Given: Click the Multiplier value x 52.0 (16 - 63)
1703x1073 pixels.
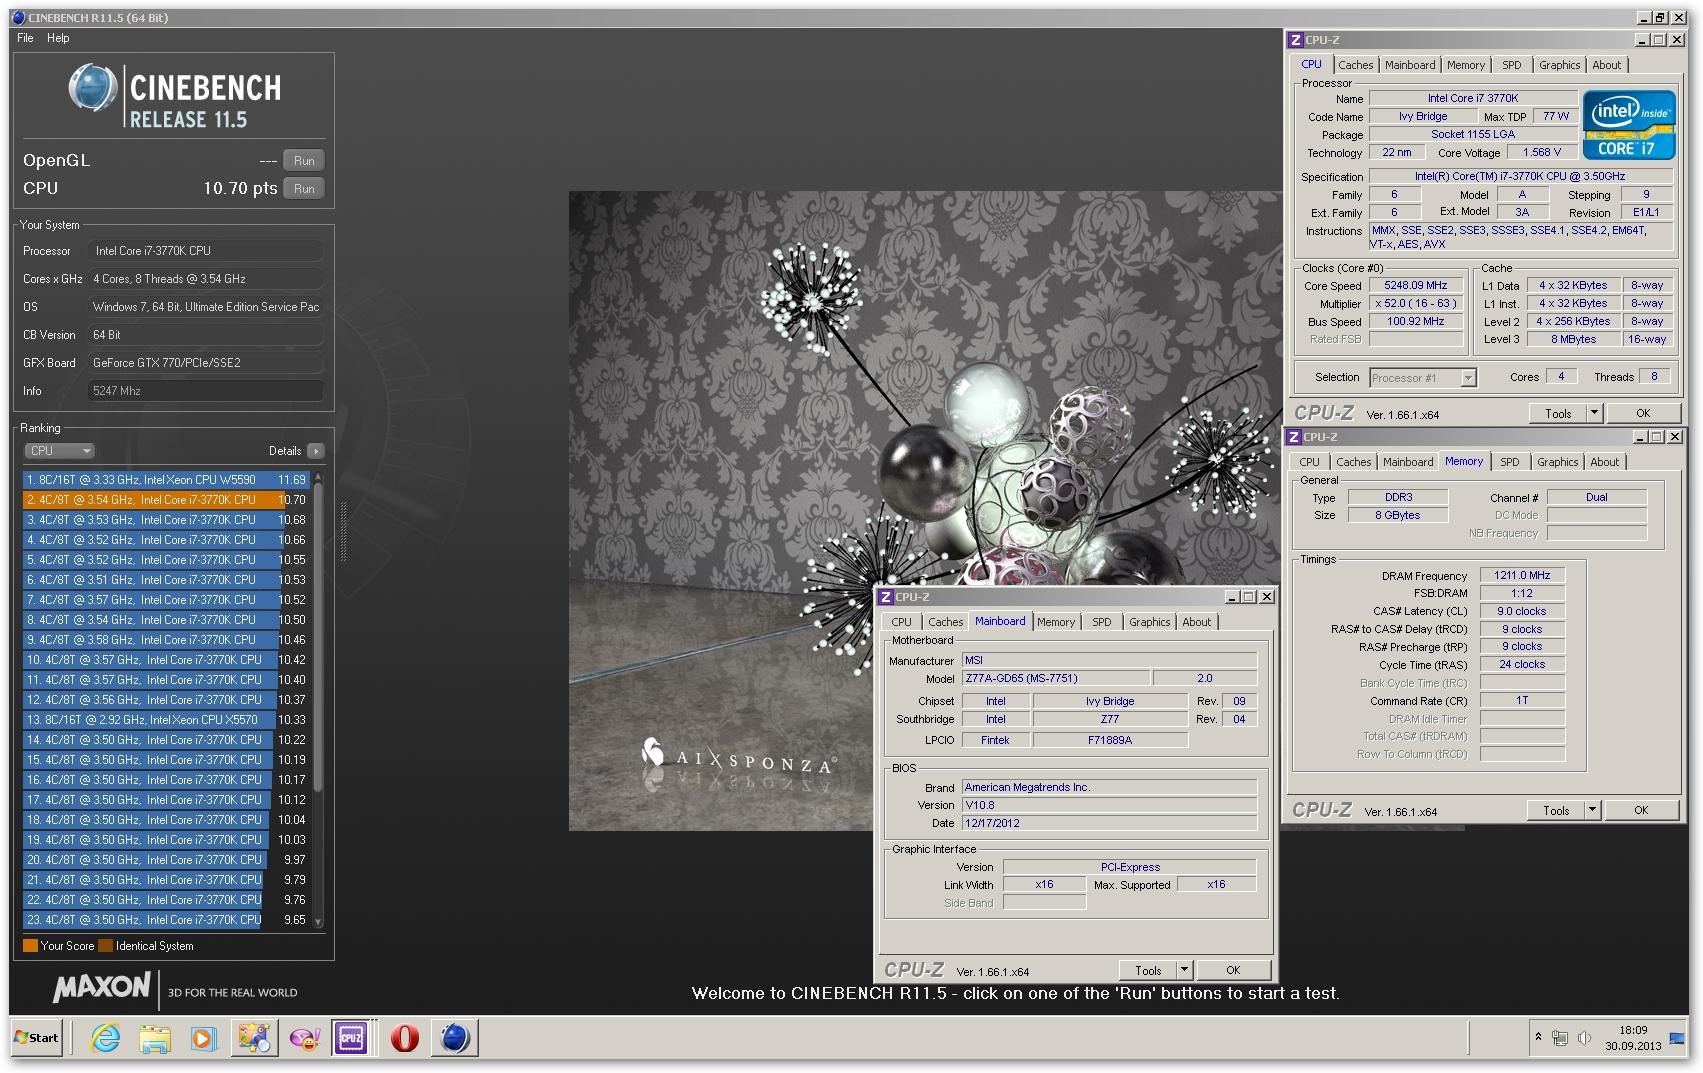Looking at the screenshot, I should 1415,304.
